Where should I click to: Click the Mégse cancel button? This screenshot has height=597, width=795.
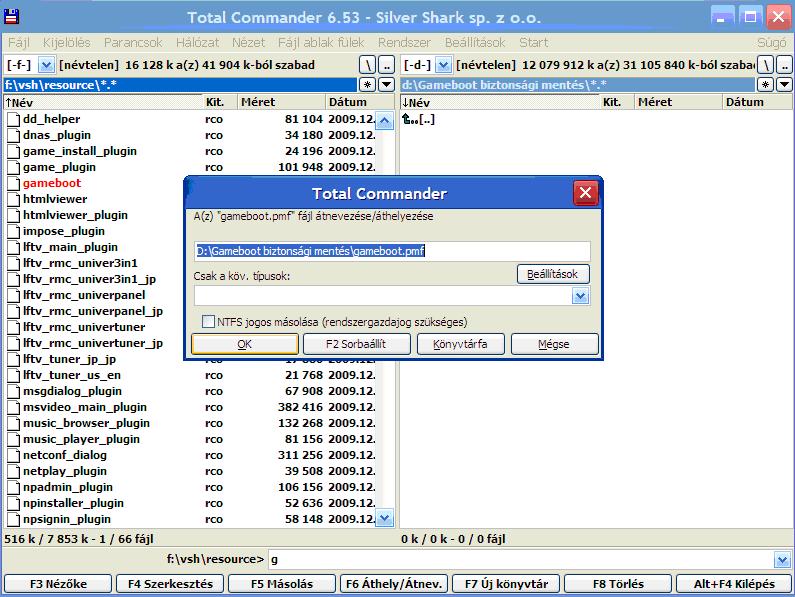point(554,344)
